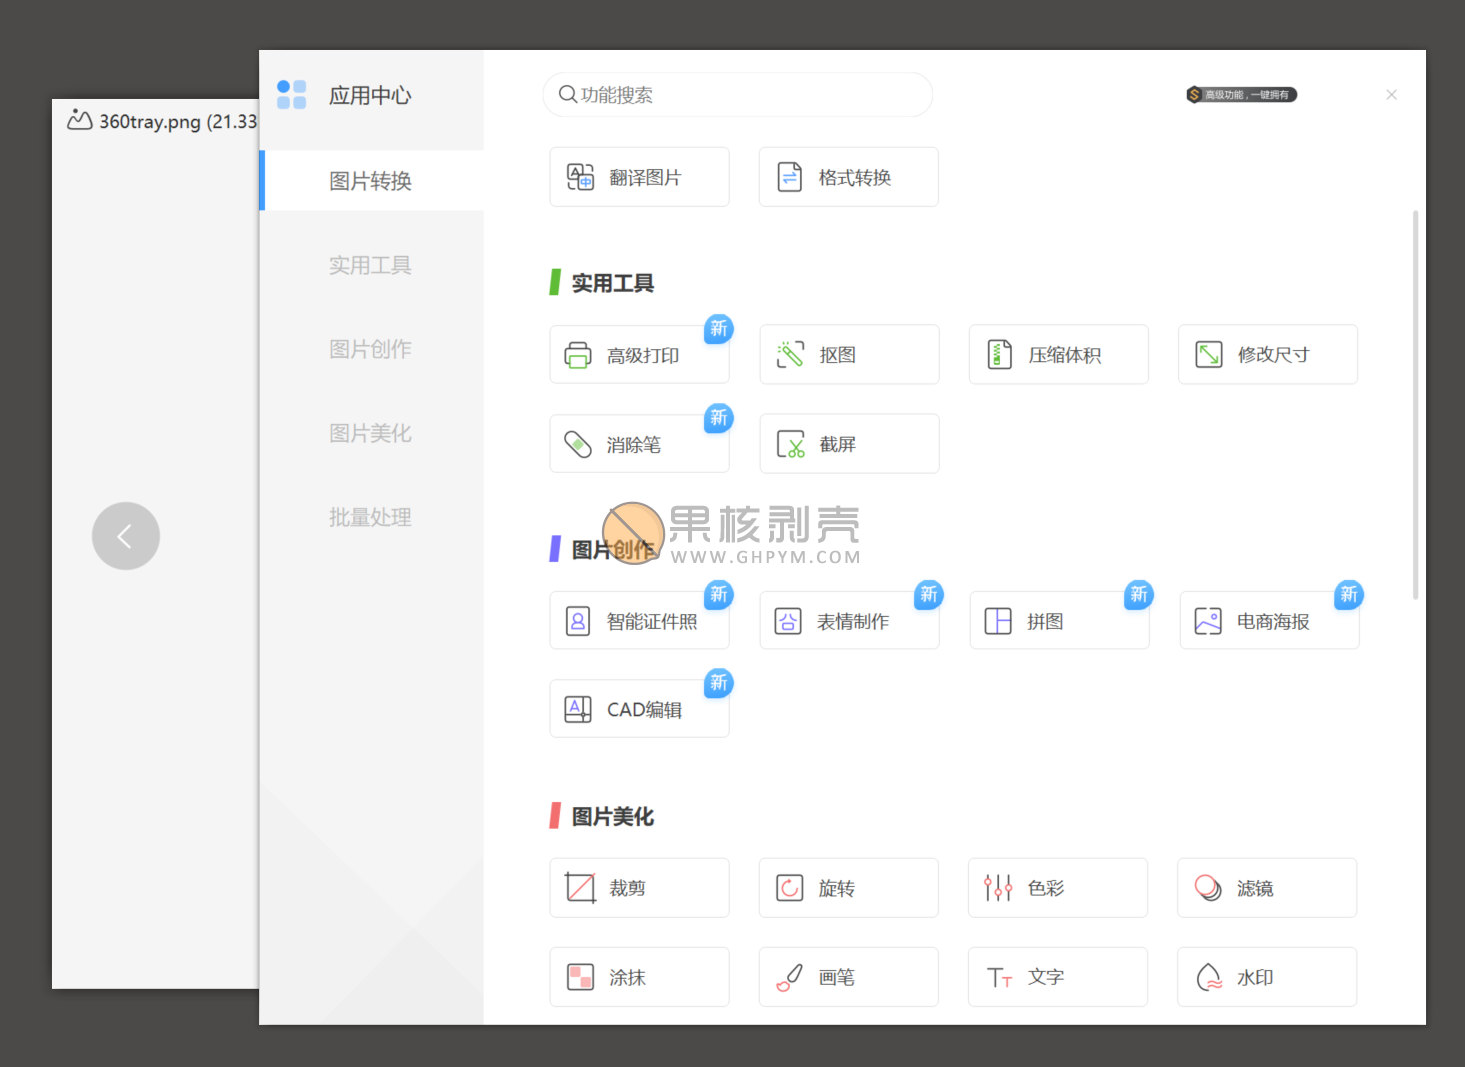Launch 高级打印 printer tool

tap(639, 355)
